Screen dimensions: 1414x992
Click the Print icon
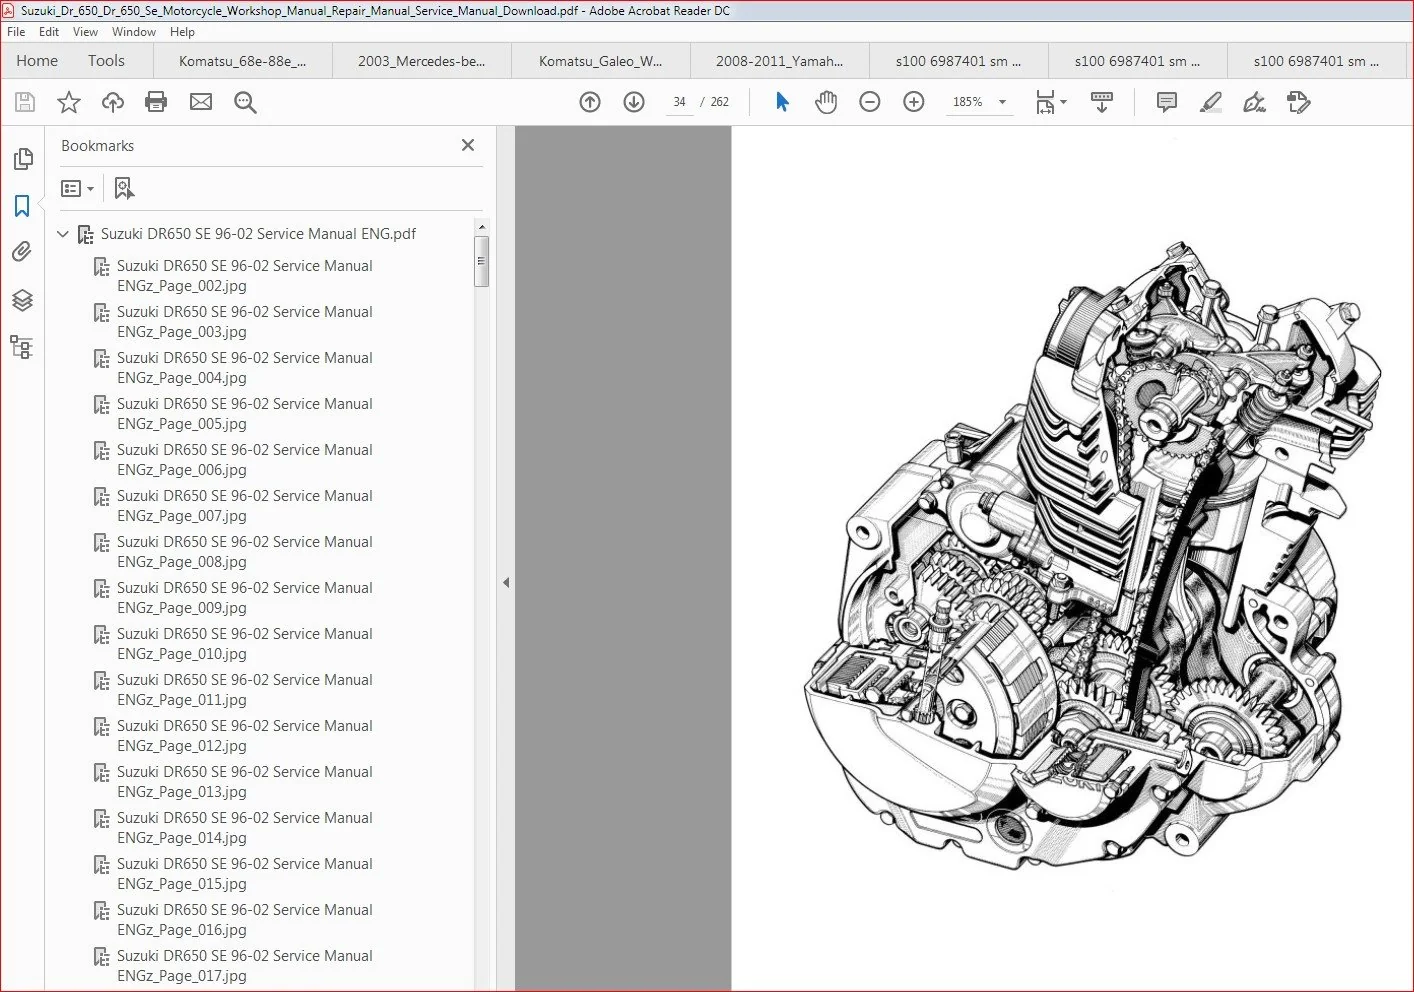tap(156, 102)
